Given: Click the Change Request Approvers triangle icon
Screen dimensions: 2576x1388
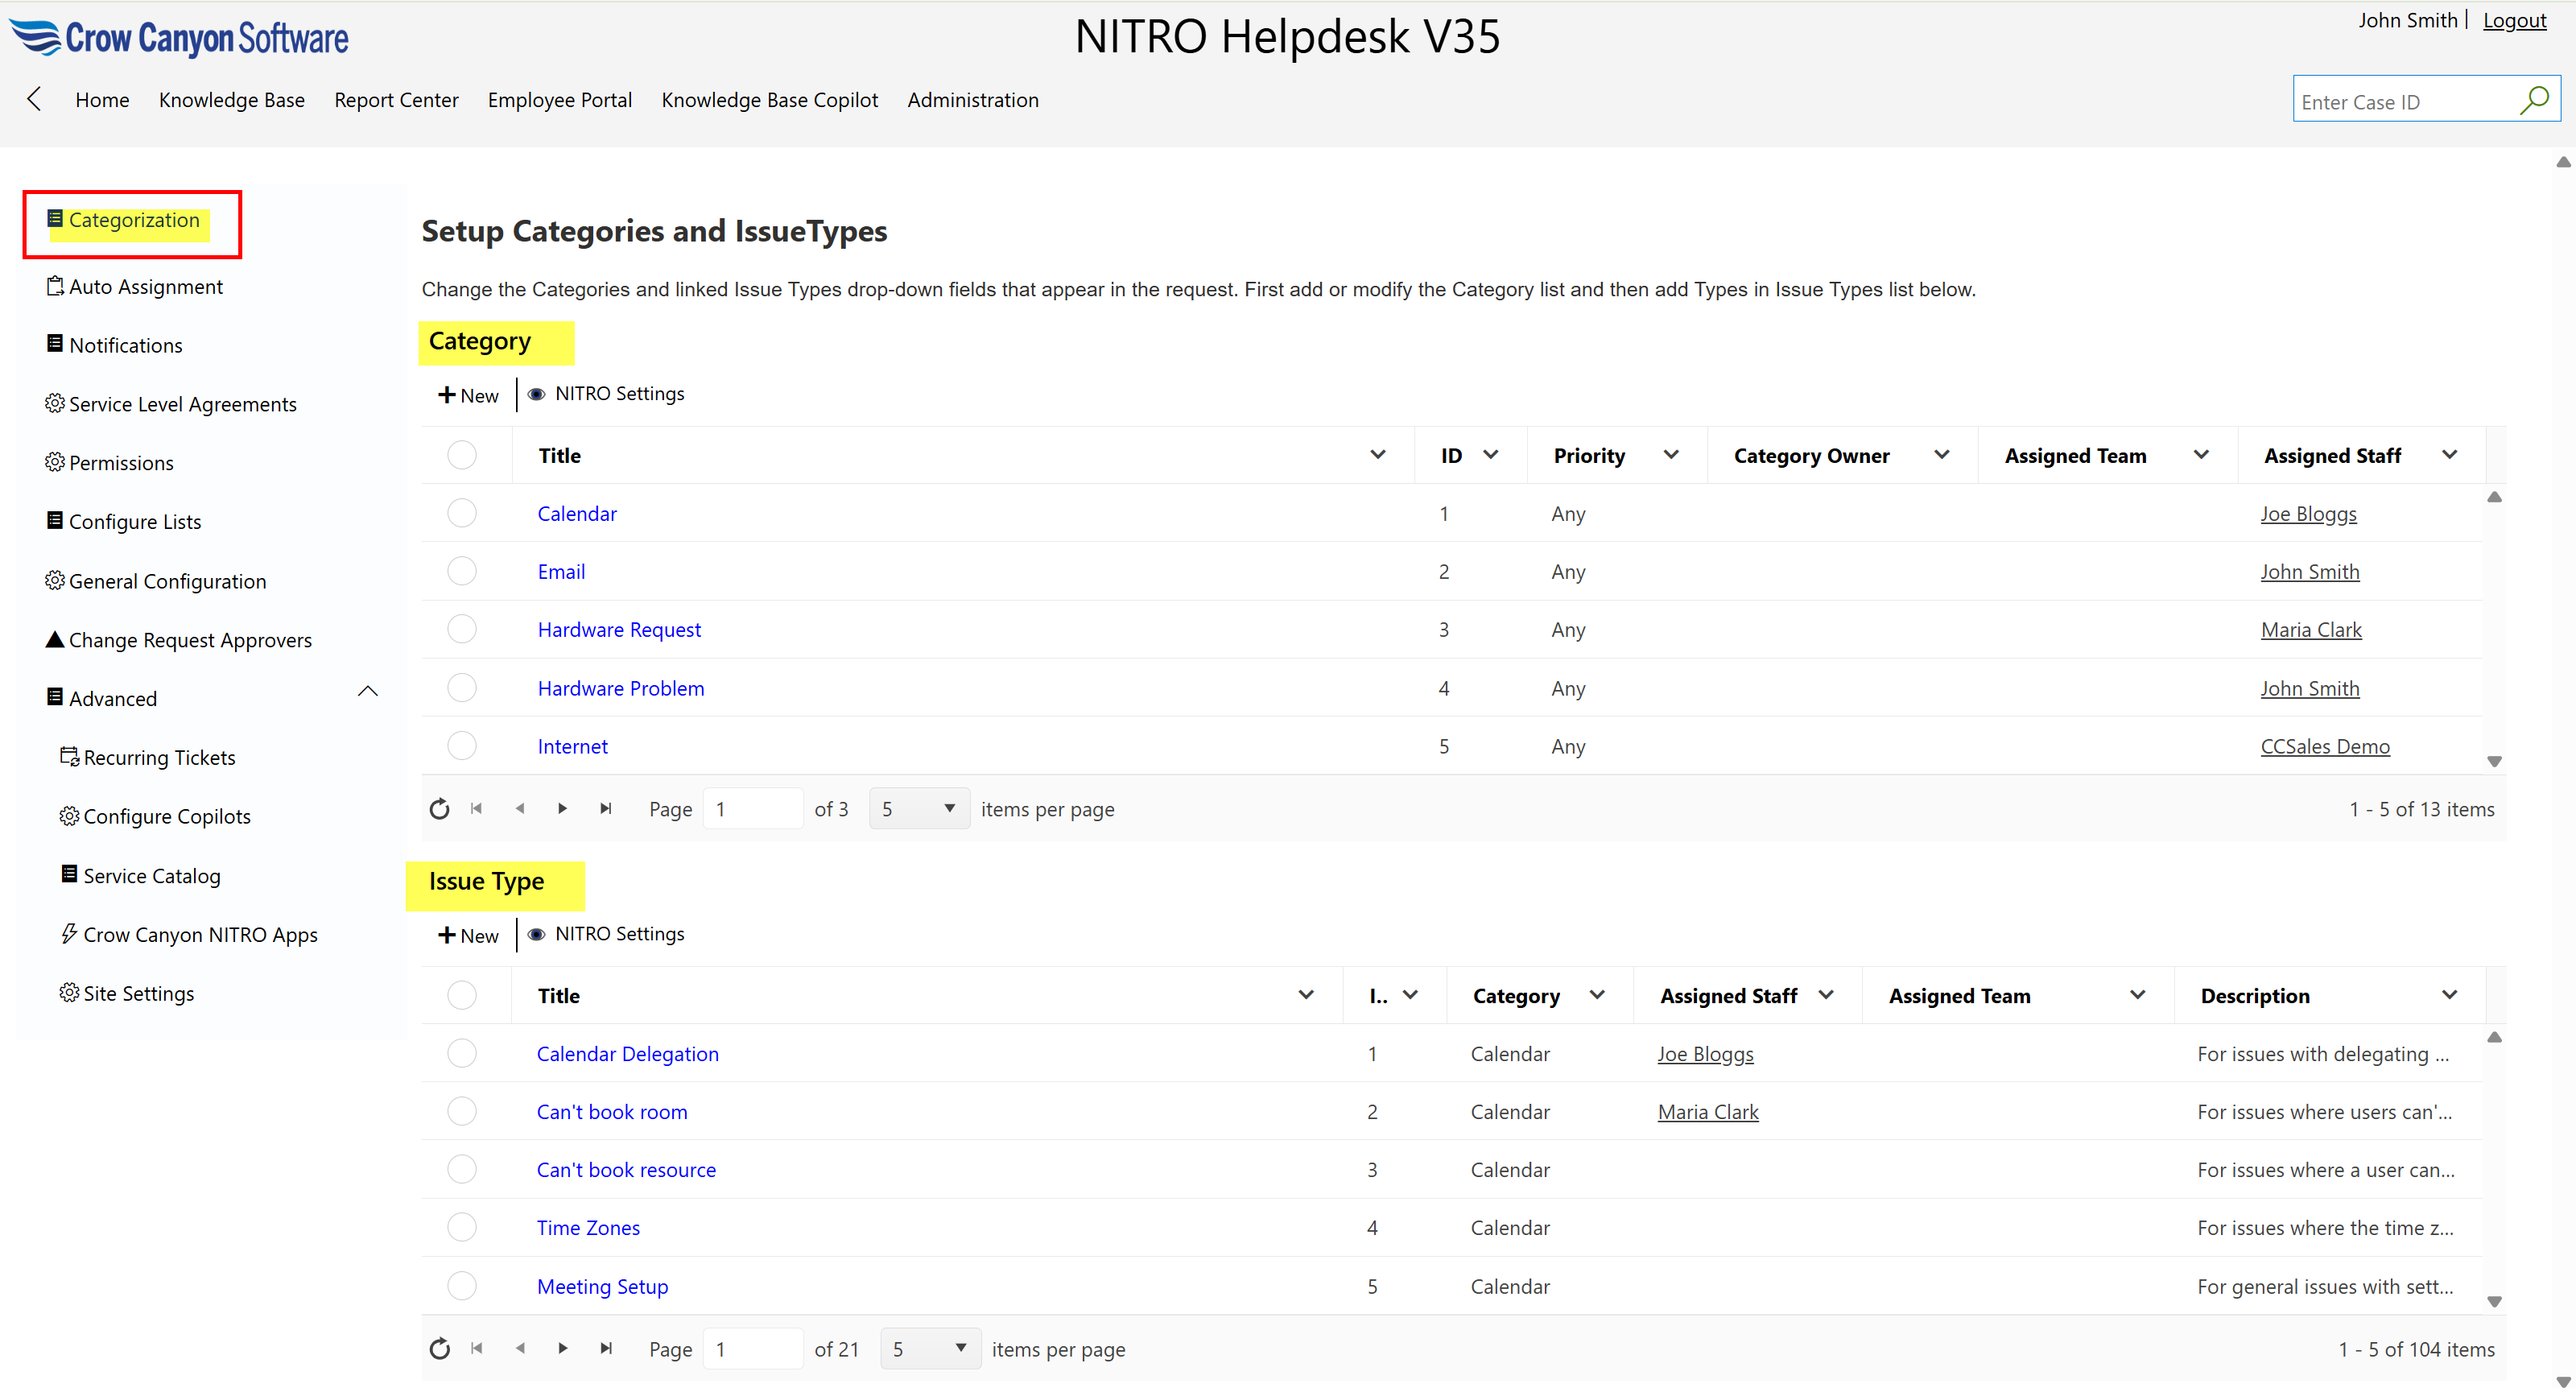Looking at the screenshot, I should pos(55,639).
